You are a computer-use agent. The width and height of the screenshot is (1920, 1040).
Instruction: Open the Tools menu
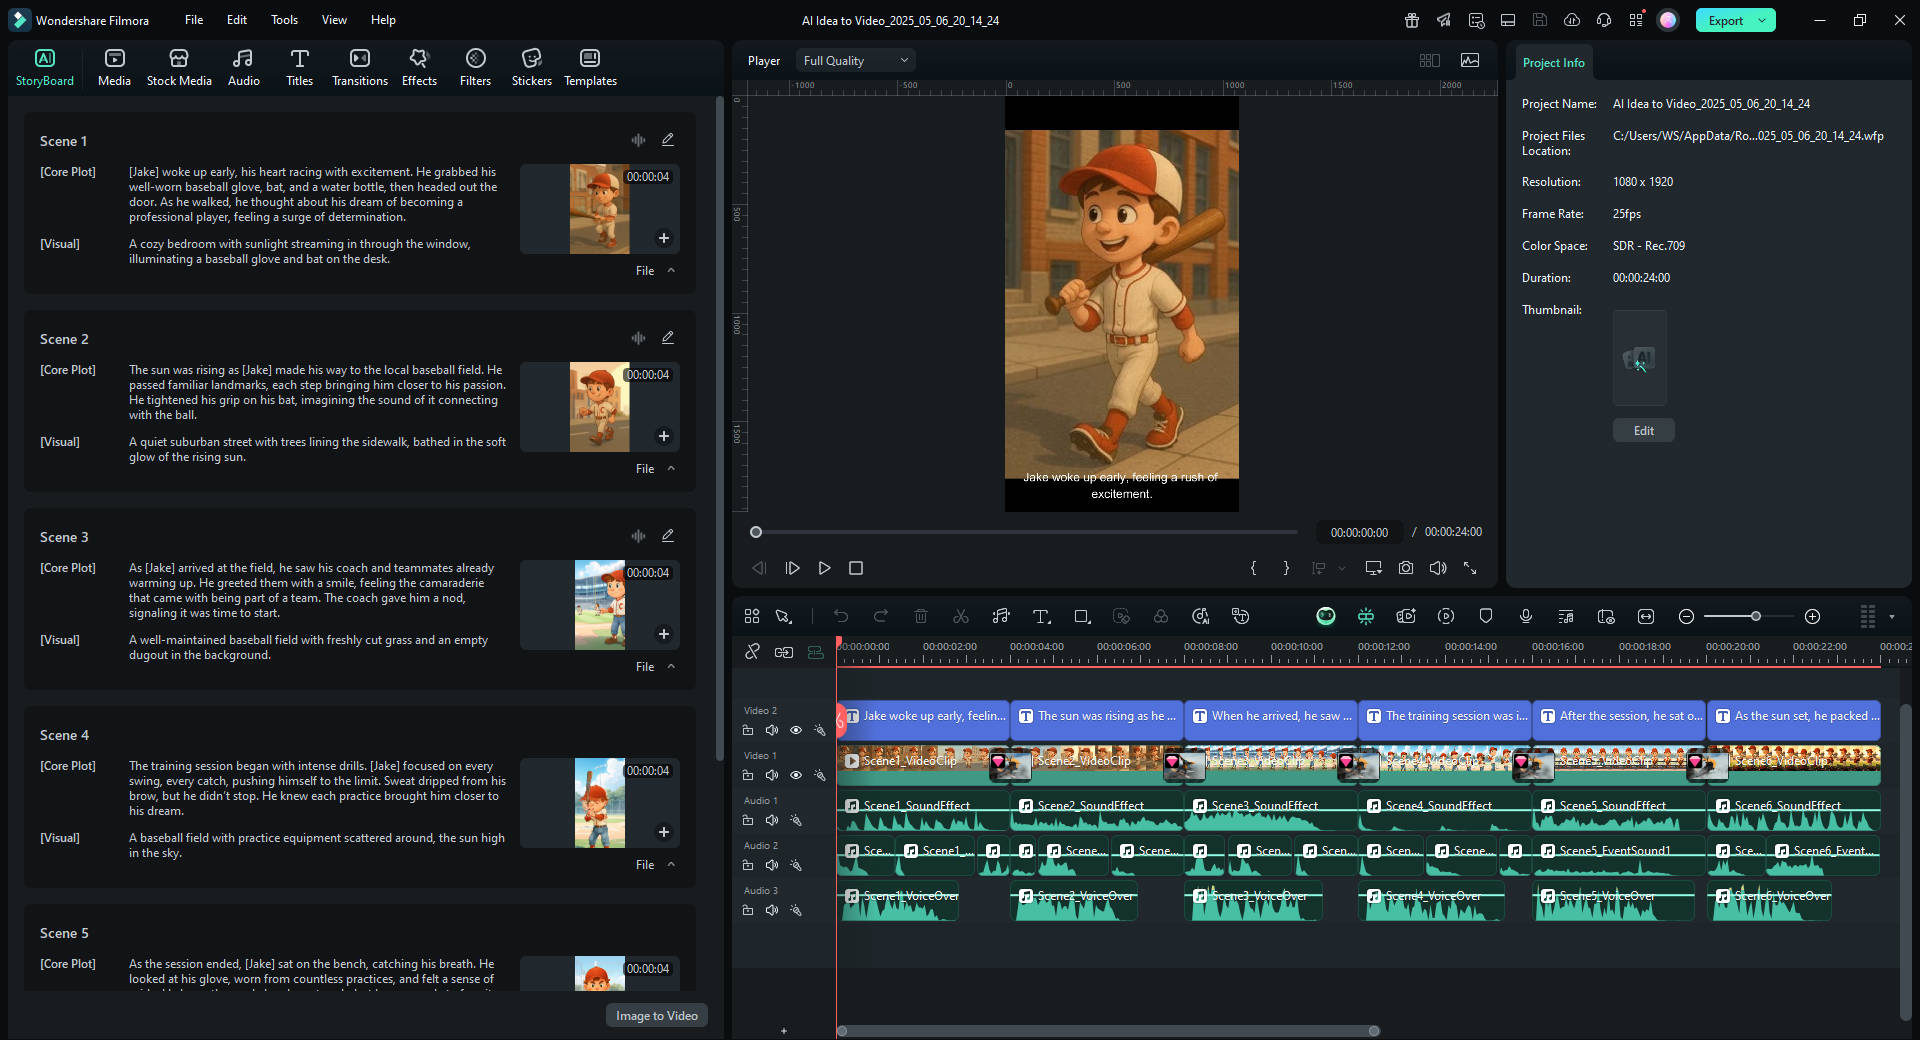(x=284, y=20)
